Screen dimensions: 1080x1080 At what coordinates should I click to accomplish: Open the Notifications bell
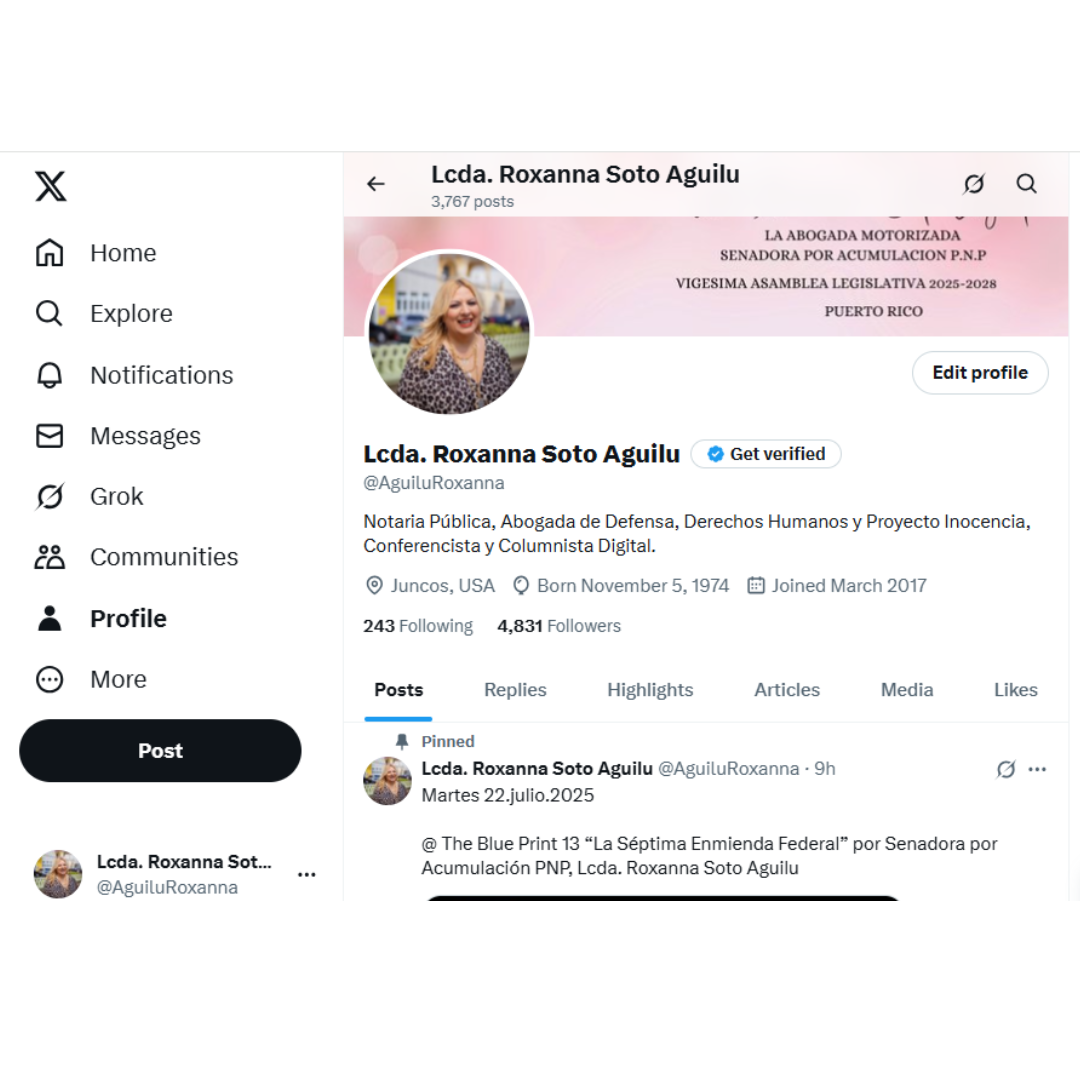[134, 375]
